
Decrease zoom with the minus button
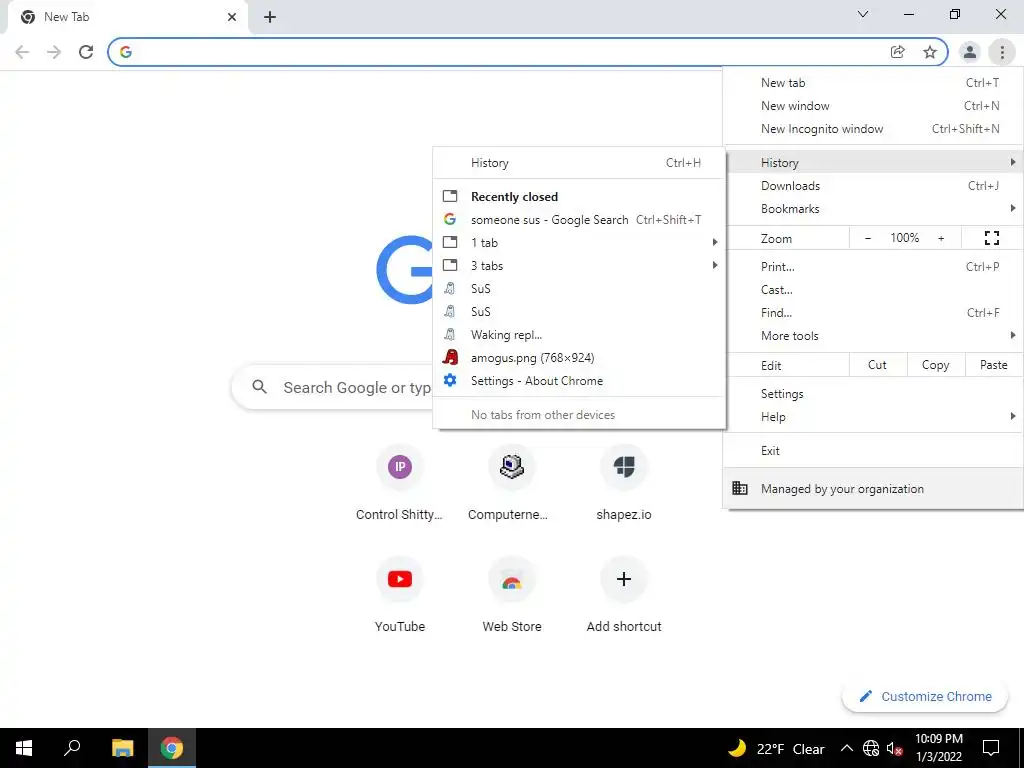click(868, 238)
